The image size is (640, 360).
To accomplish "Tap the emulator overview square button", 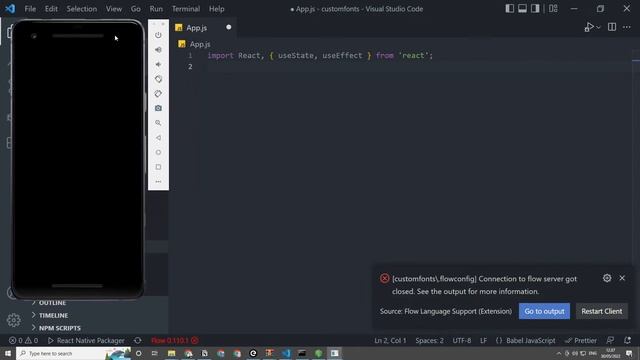I will coord(158,167).
